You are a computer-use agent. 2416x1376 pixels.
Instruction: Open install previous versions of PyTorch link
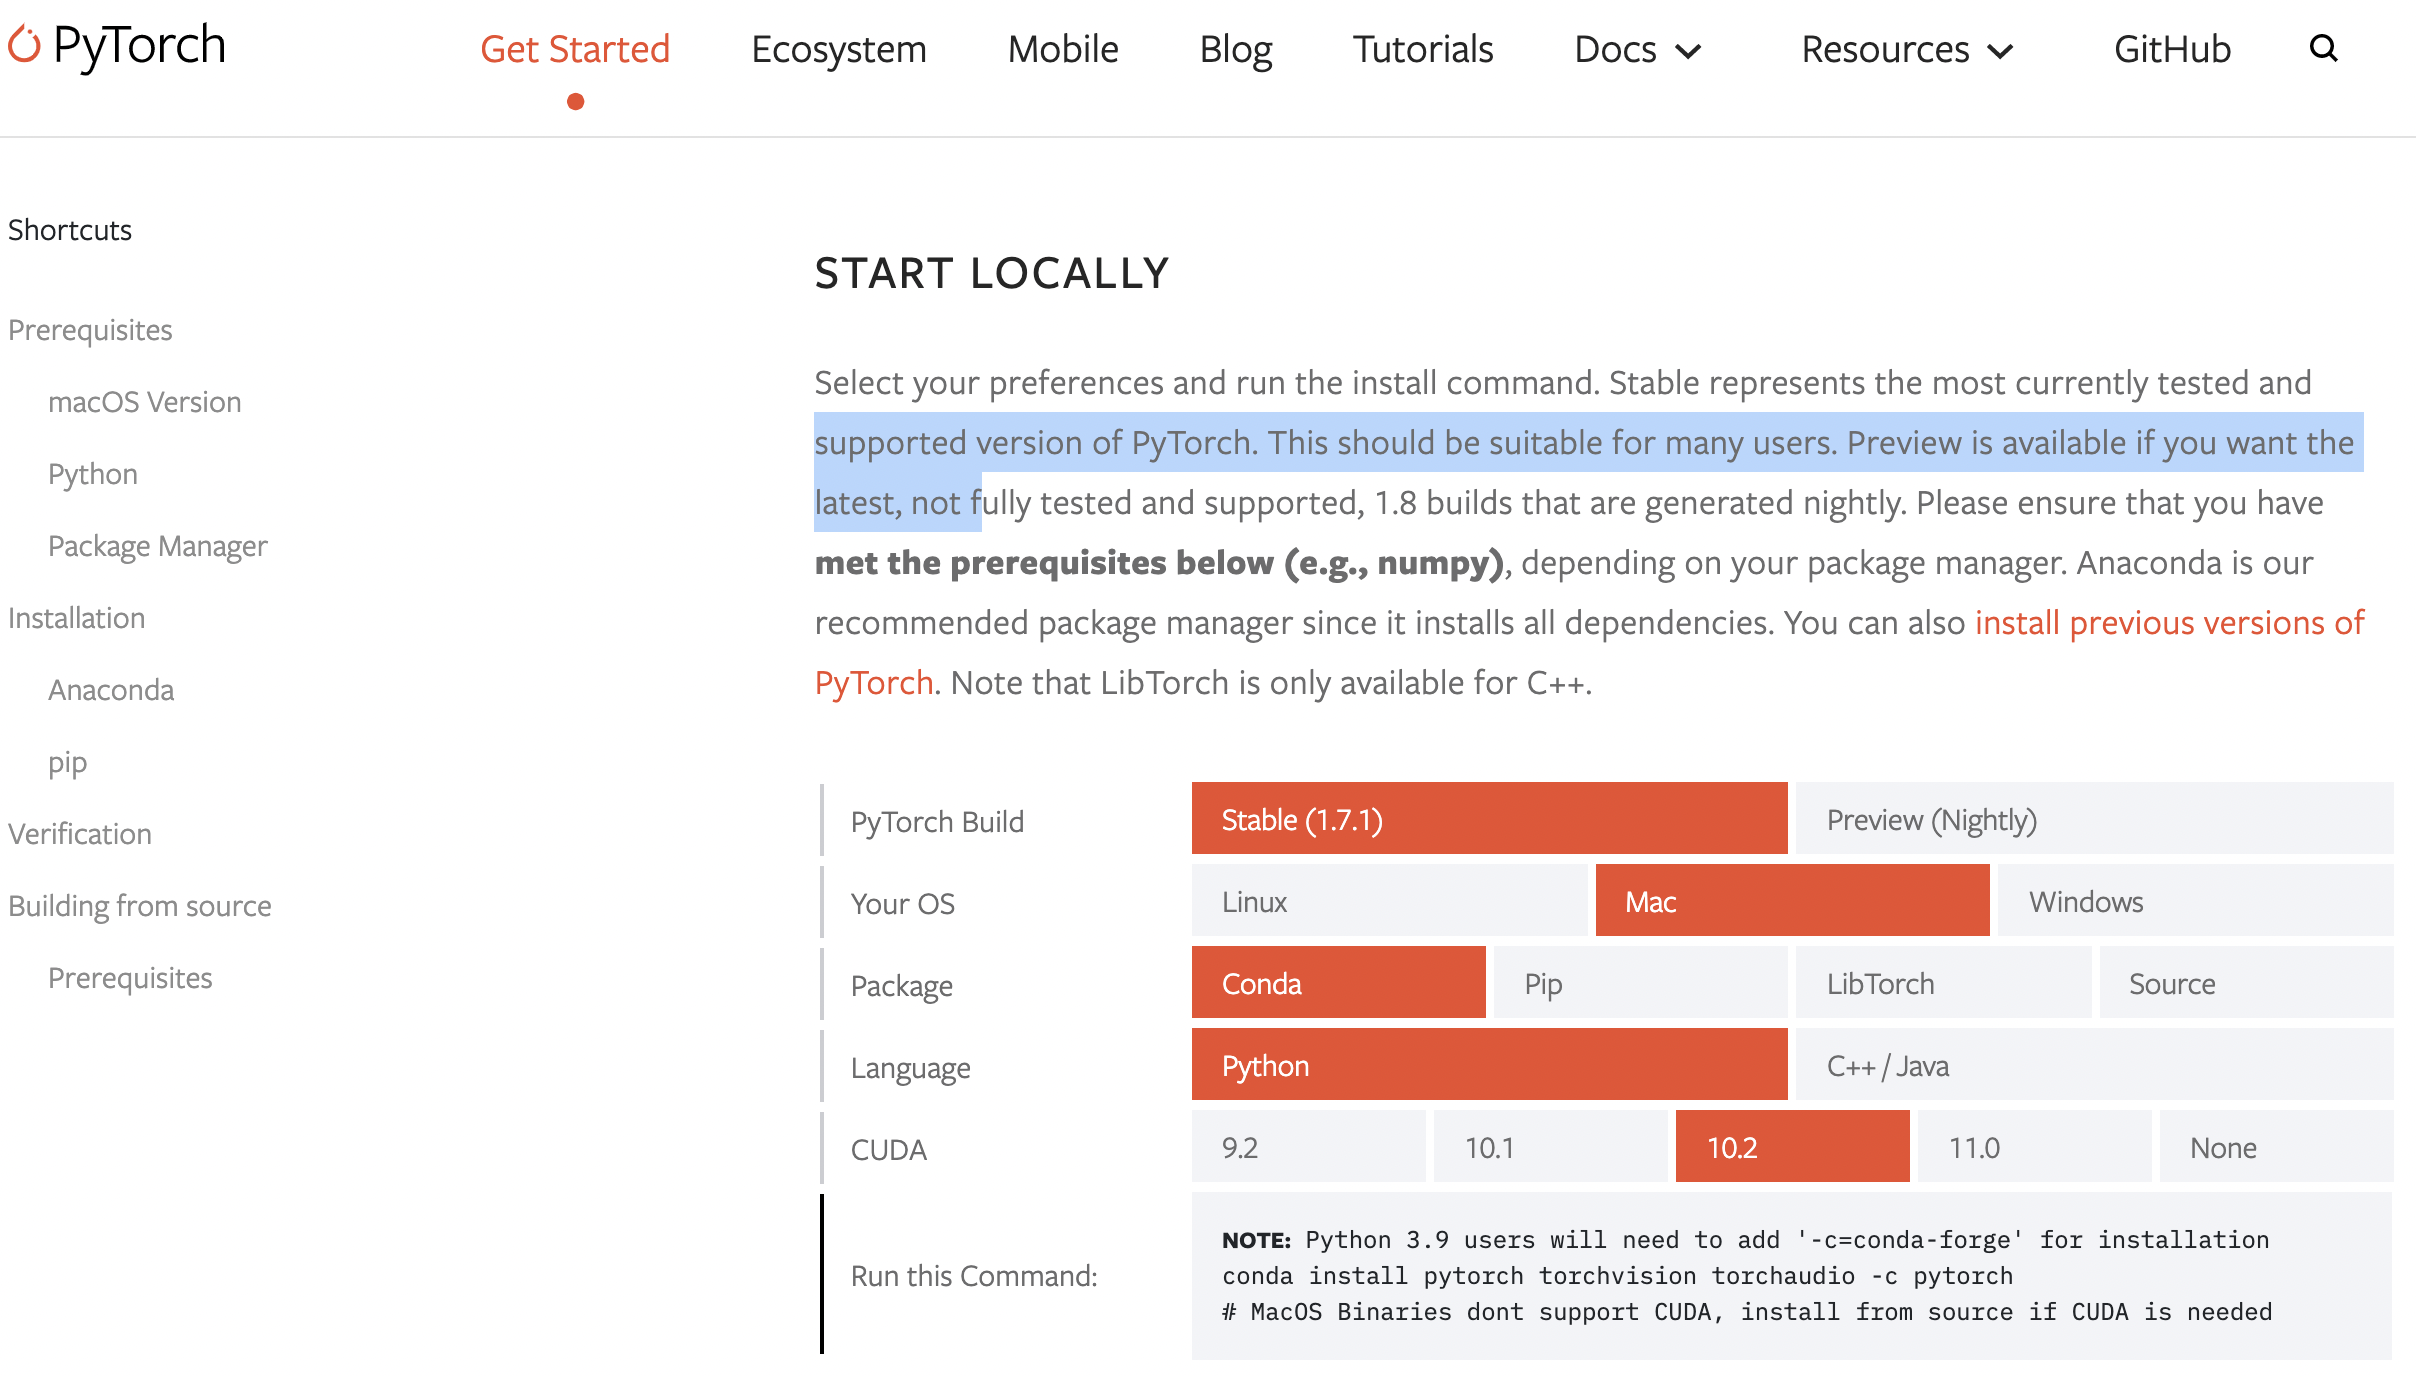(x=2168, y=623)
